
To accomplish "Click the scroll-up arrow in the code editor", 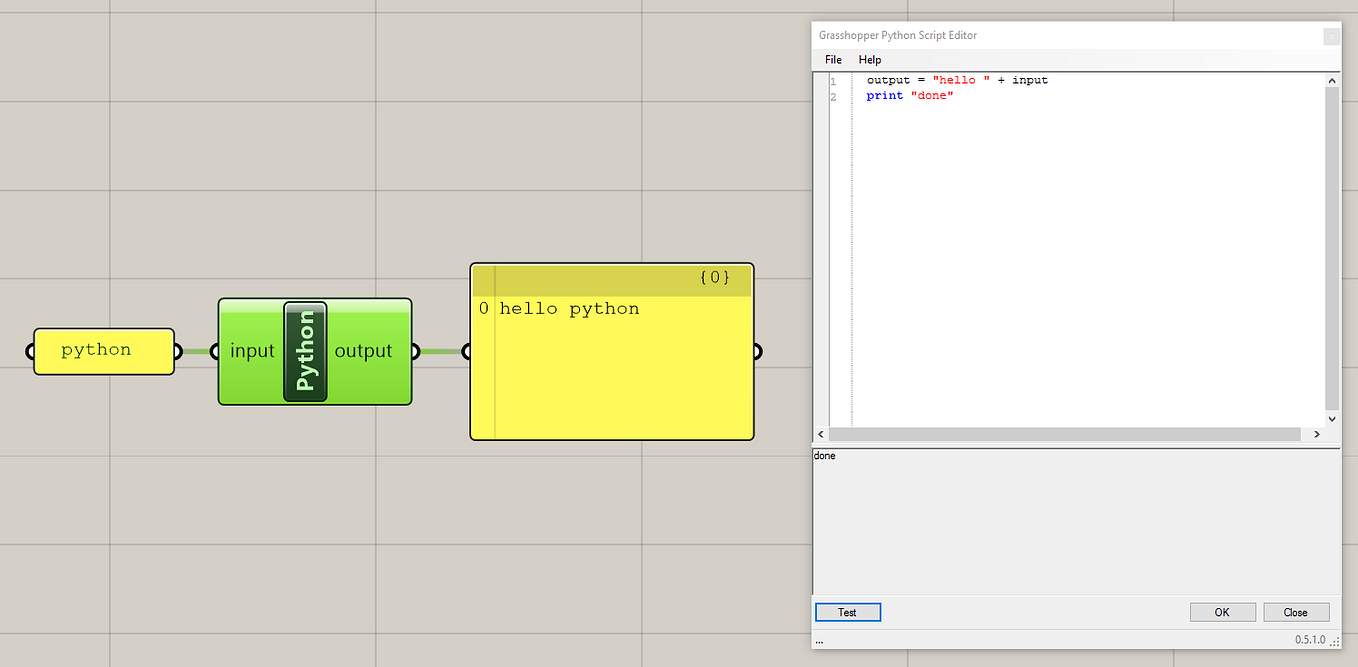I will click(x=1332, y=80).
